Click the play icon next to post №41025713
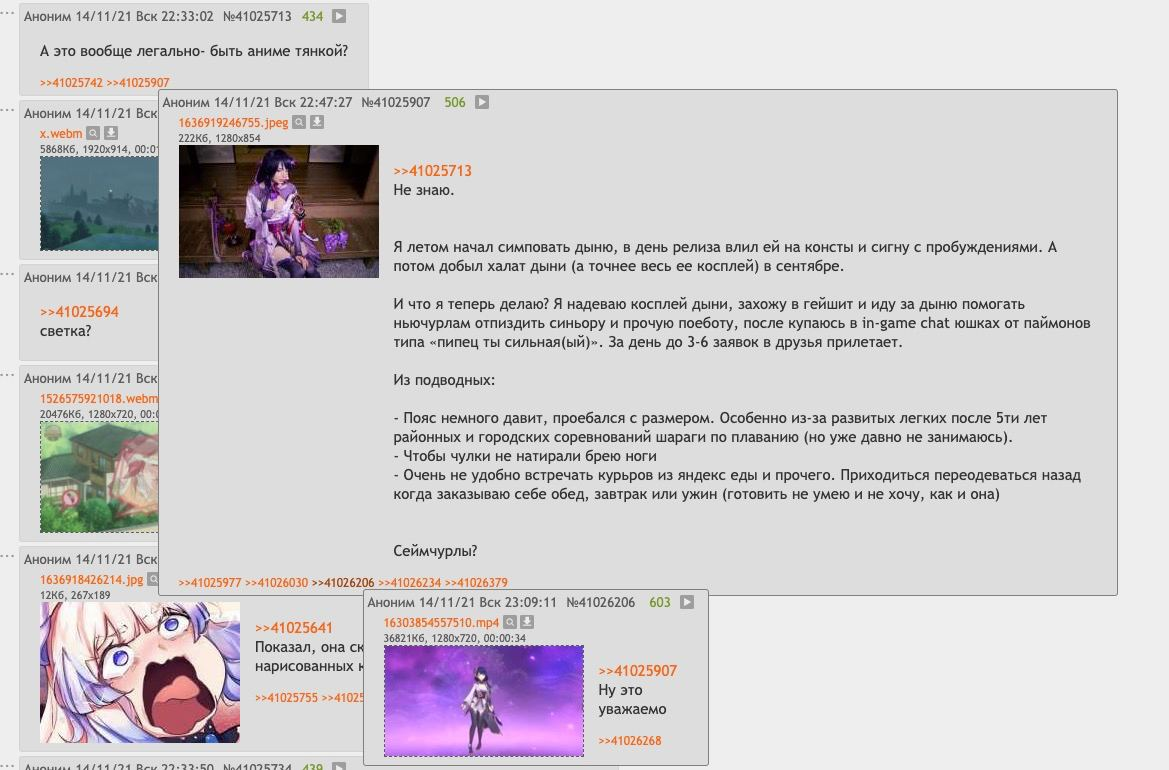This screenshot has height=770, width=1169. pos(339,16)
